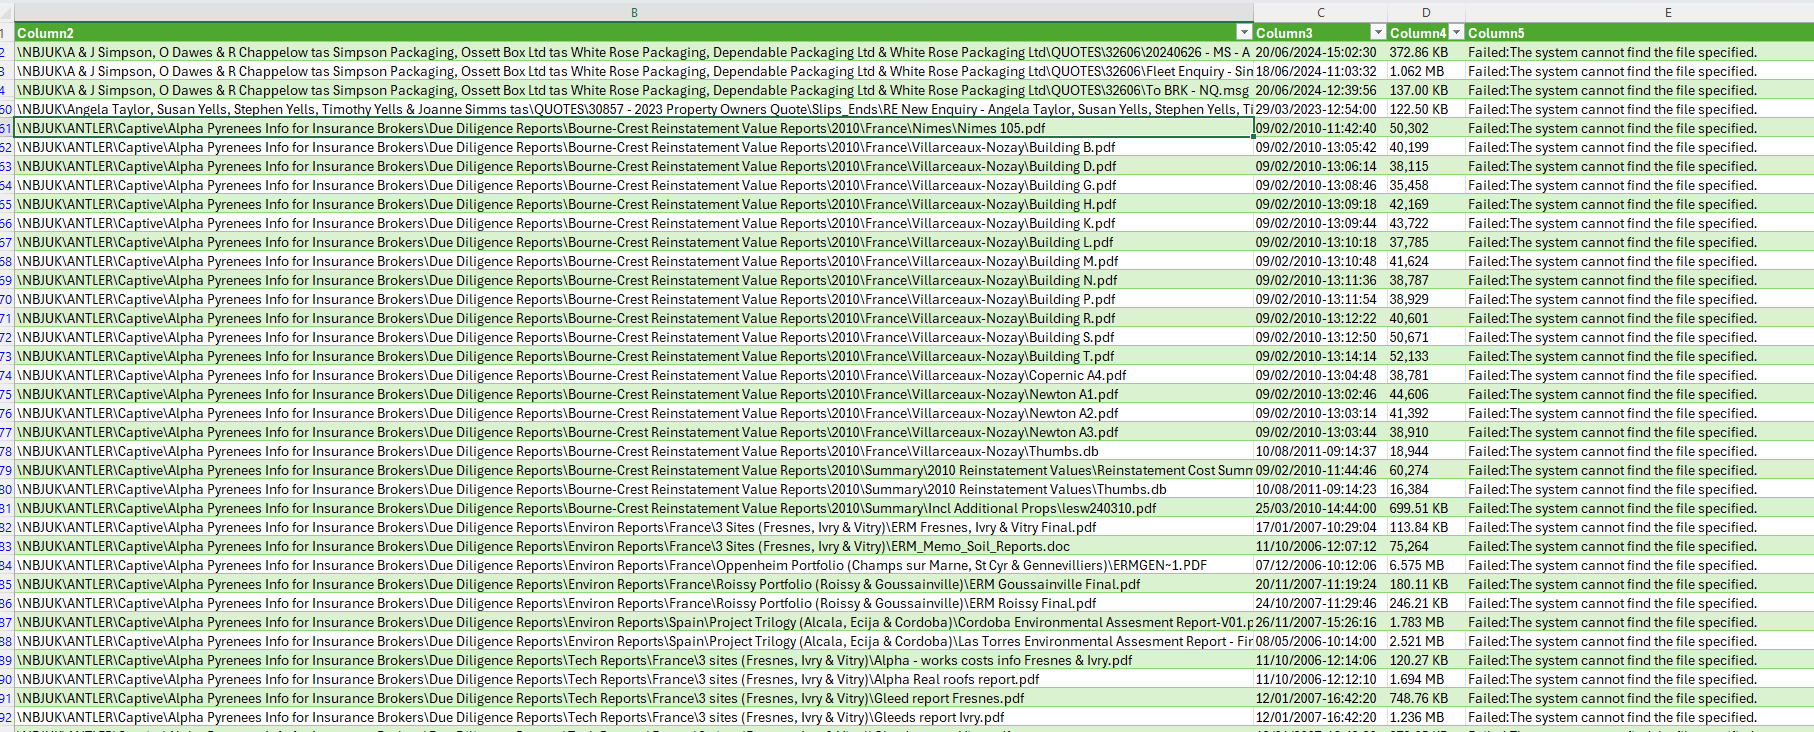Click the Failed status in the 60,274 row
The width and height of the screenshot is (1814, 732).
(1640, 470)
